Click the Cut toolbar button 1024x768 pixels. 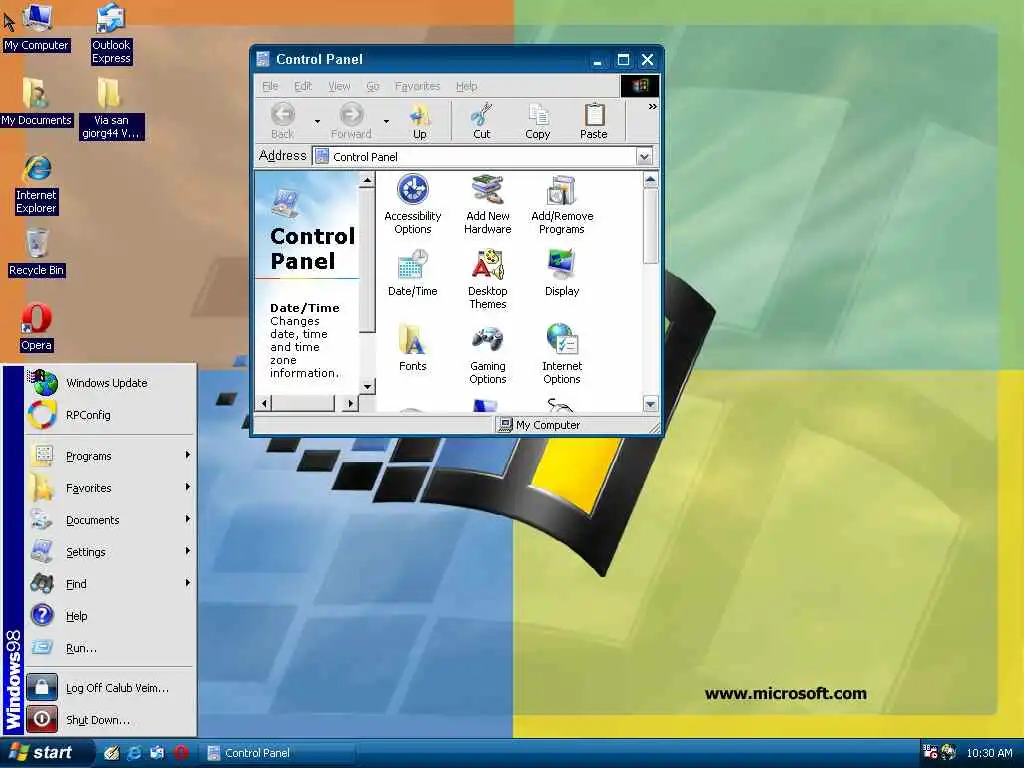[481, 121]
